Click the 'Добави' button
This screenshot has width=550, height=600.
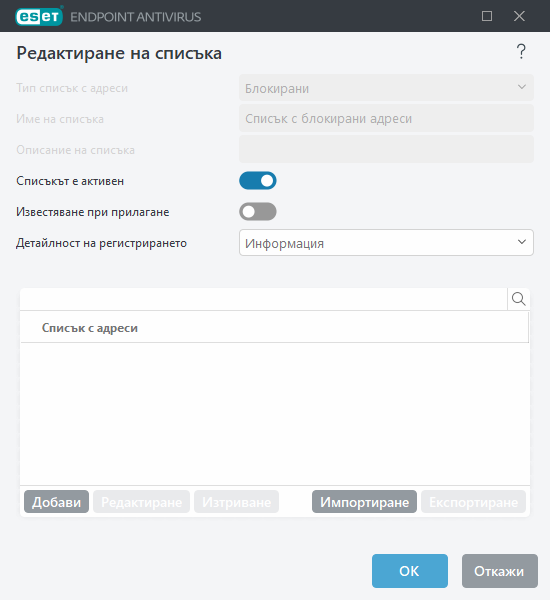(56, 502)
